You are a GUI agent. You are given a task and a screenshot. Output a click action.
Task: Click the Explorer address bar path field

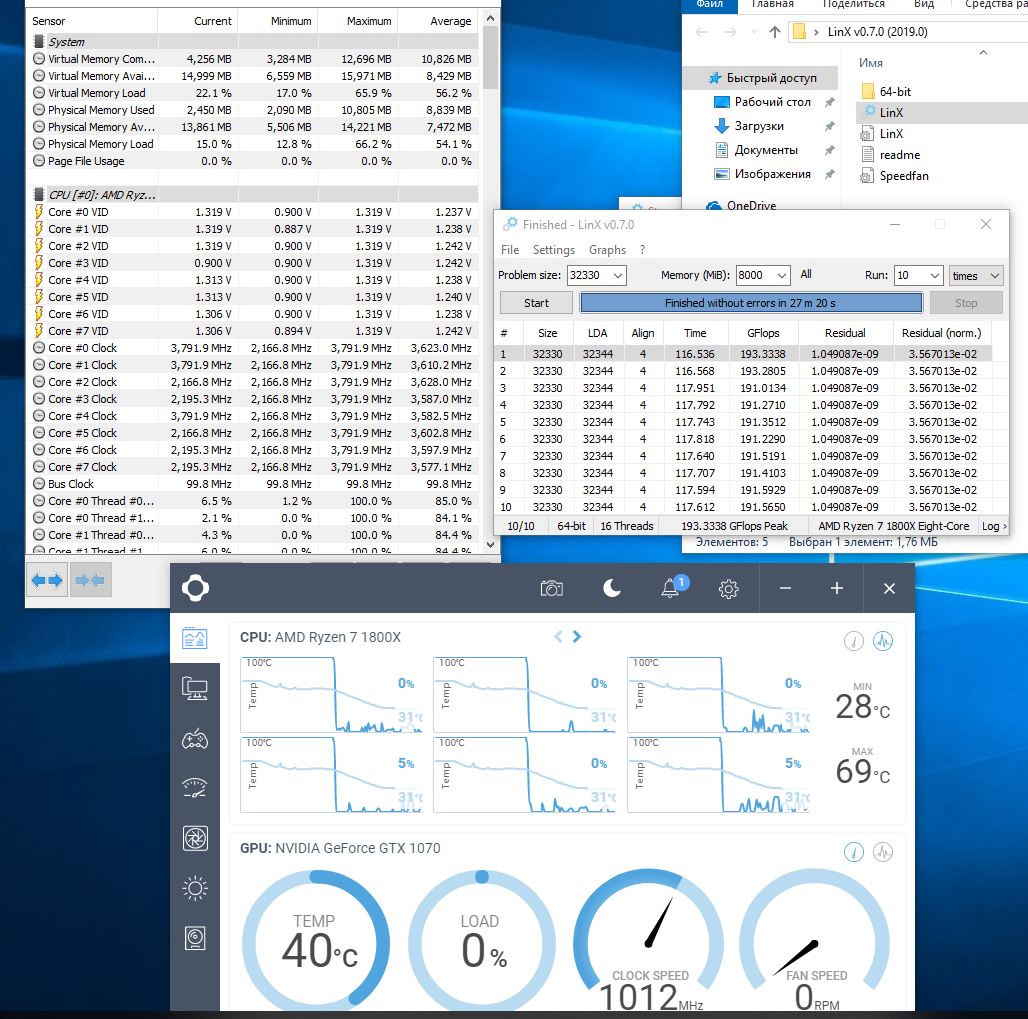908,31
